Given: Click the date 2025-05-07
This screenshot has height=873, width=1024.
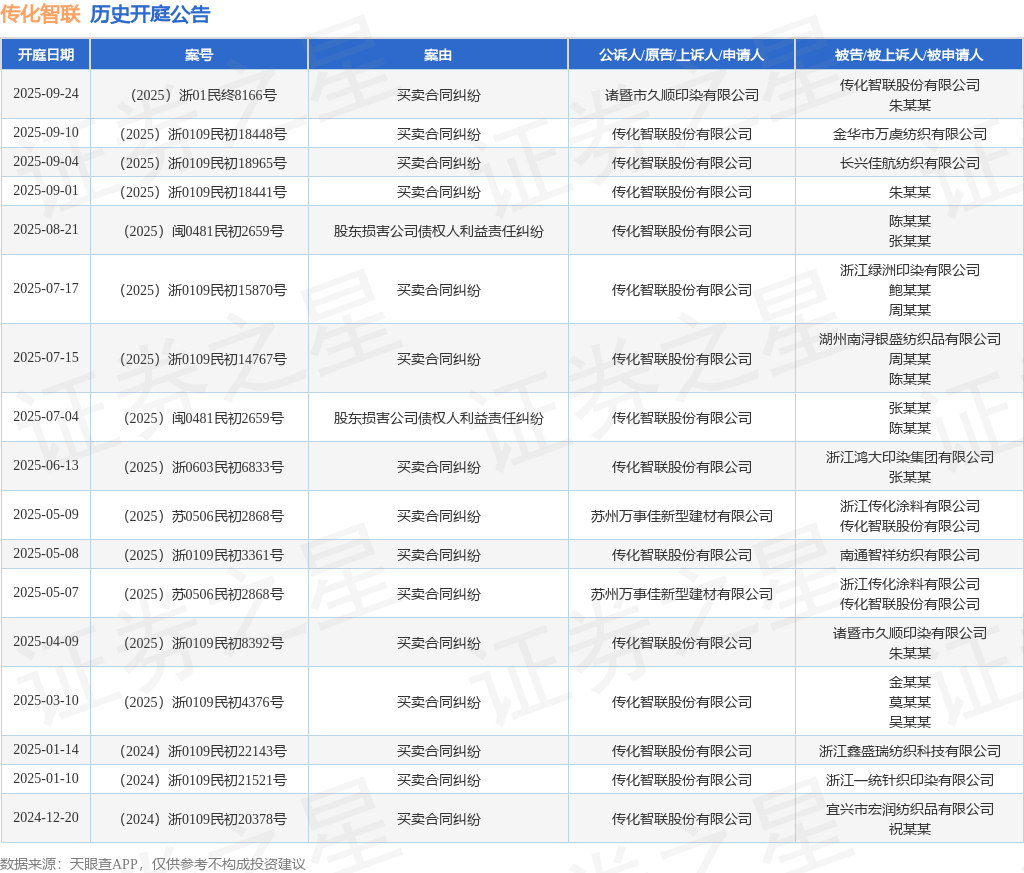Looking at the screenshot, I should coord(46,592).
